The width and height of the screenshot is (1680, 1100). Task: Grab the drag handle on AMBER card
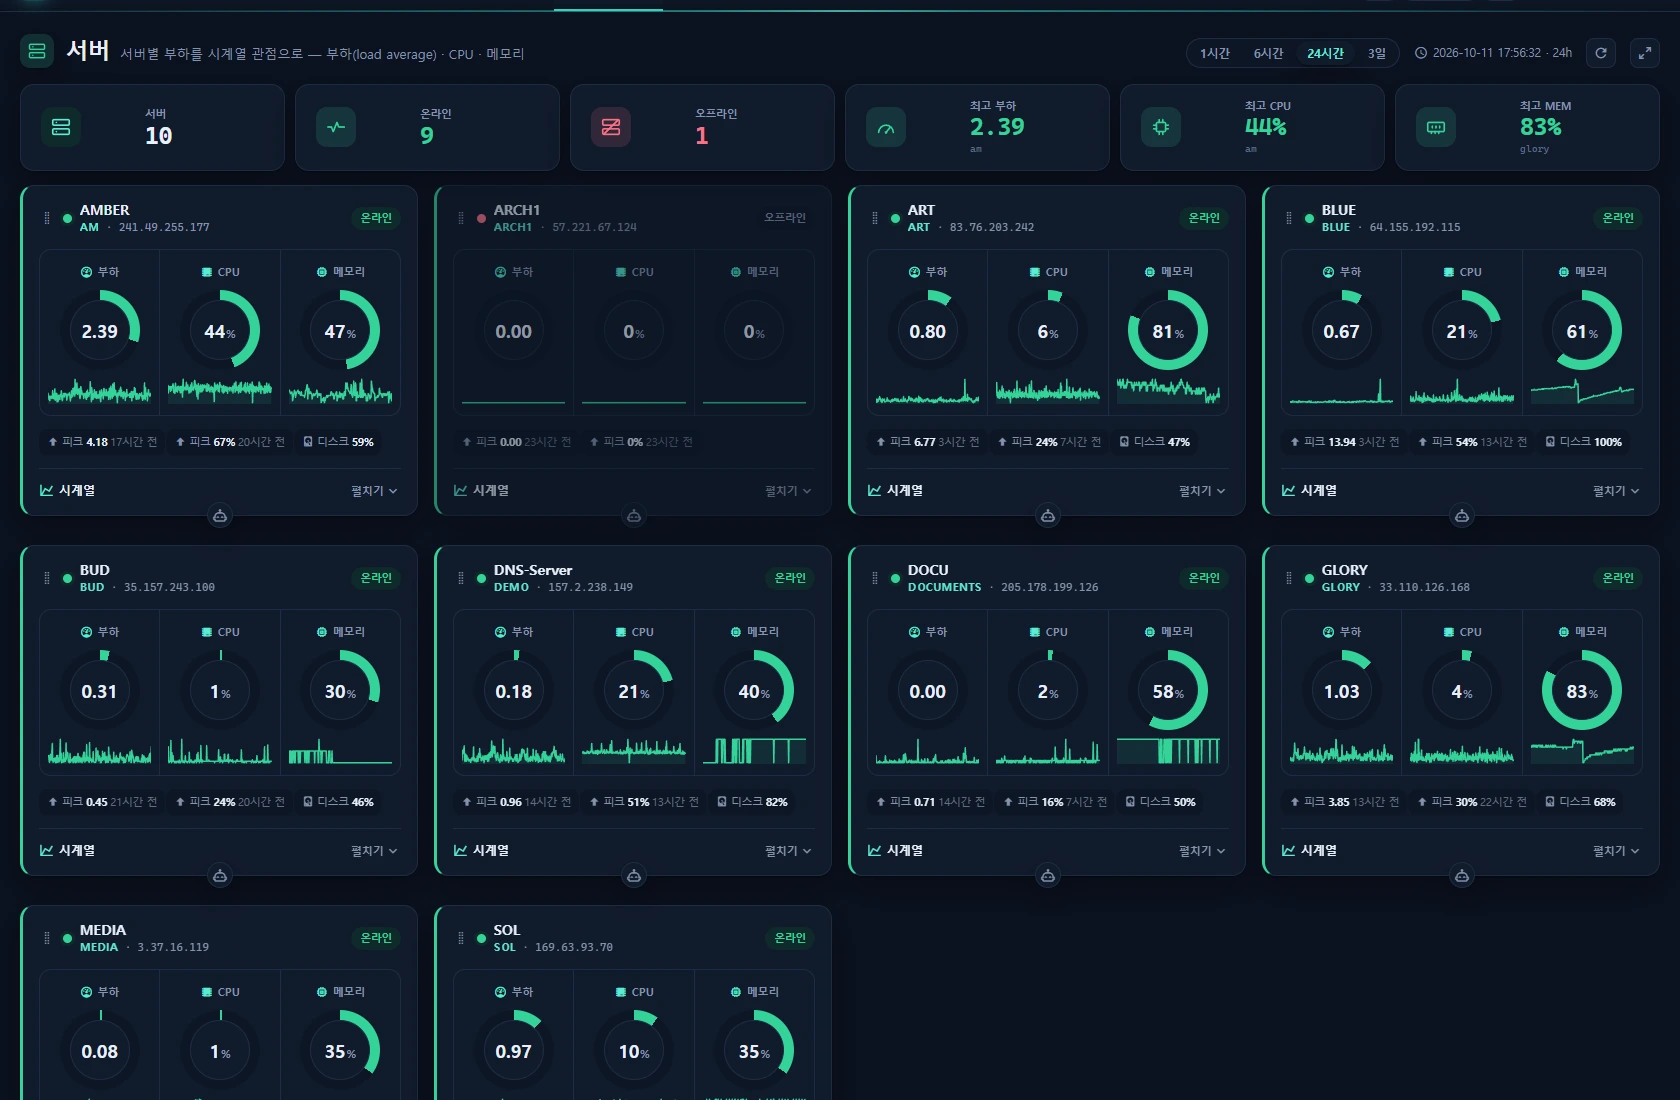[47, 218]
